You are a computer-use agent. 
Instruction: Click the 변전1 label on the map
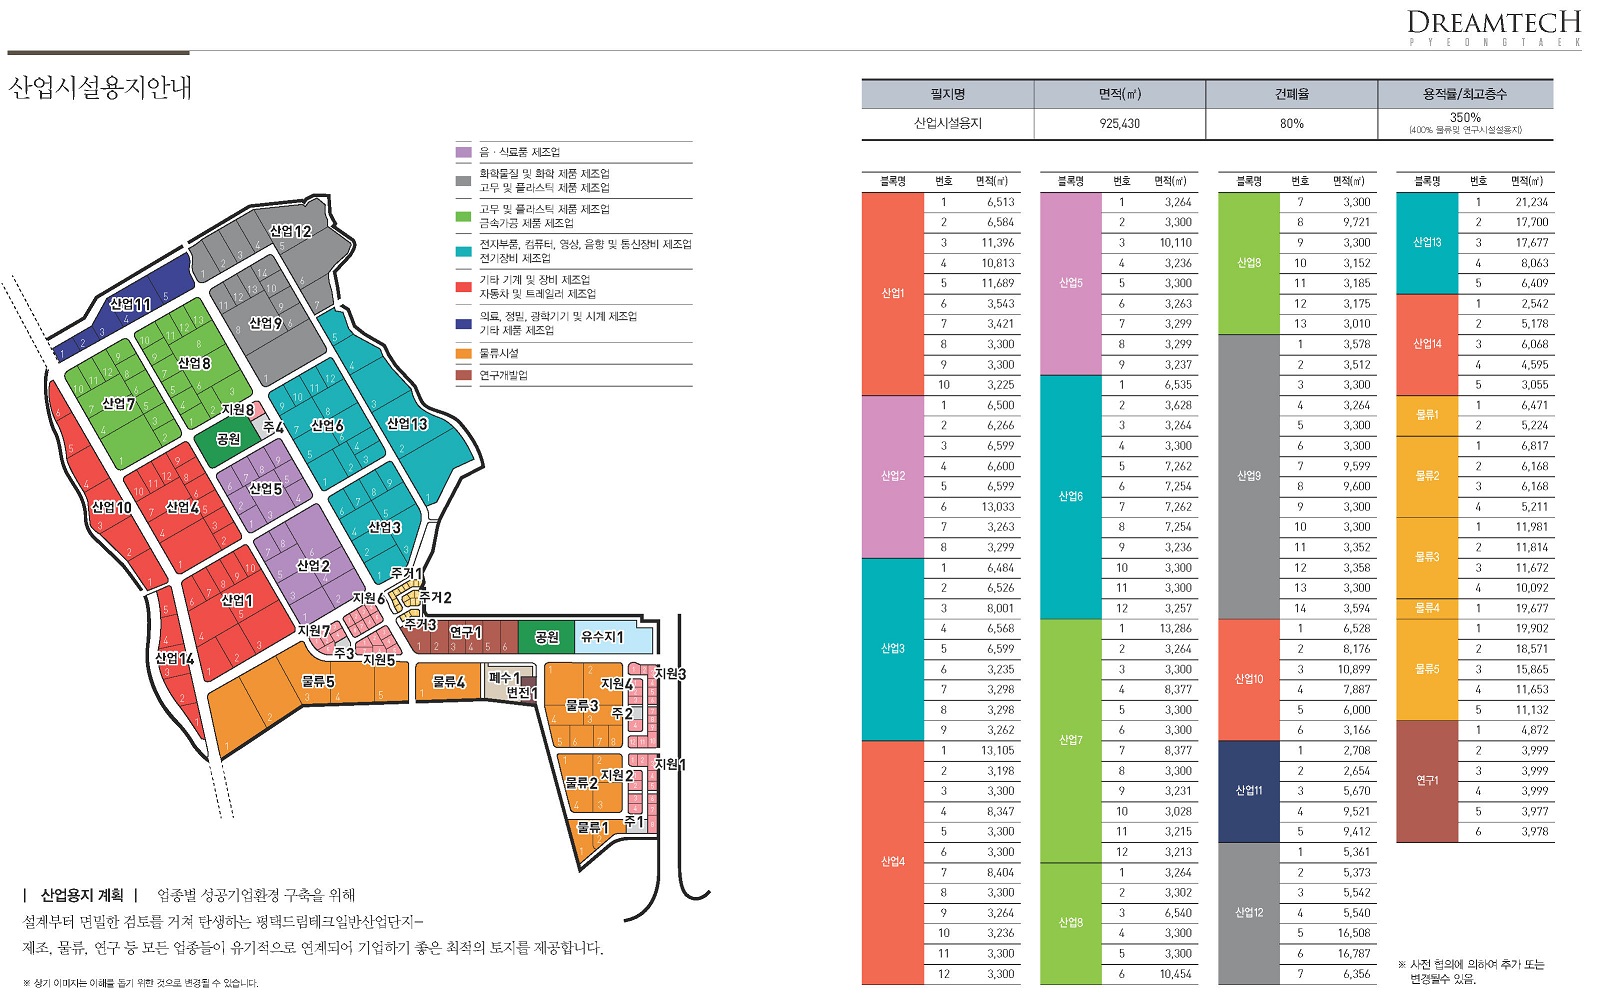tap(522, 693)
